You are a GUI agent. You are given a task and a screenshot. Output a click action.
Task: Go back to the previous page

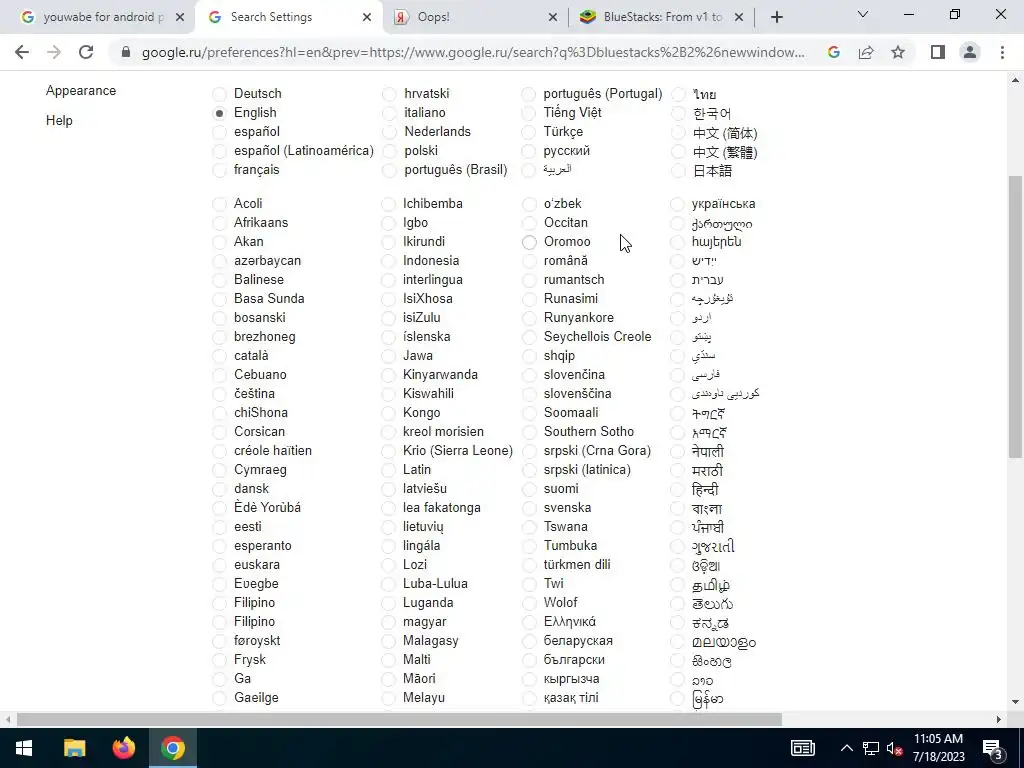click(x=22, y=52)
